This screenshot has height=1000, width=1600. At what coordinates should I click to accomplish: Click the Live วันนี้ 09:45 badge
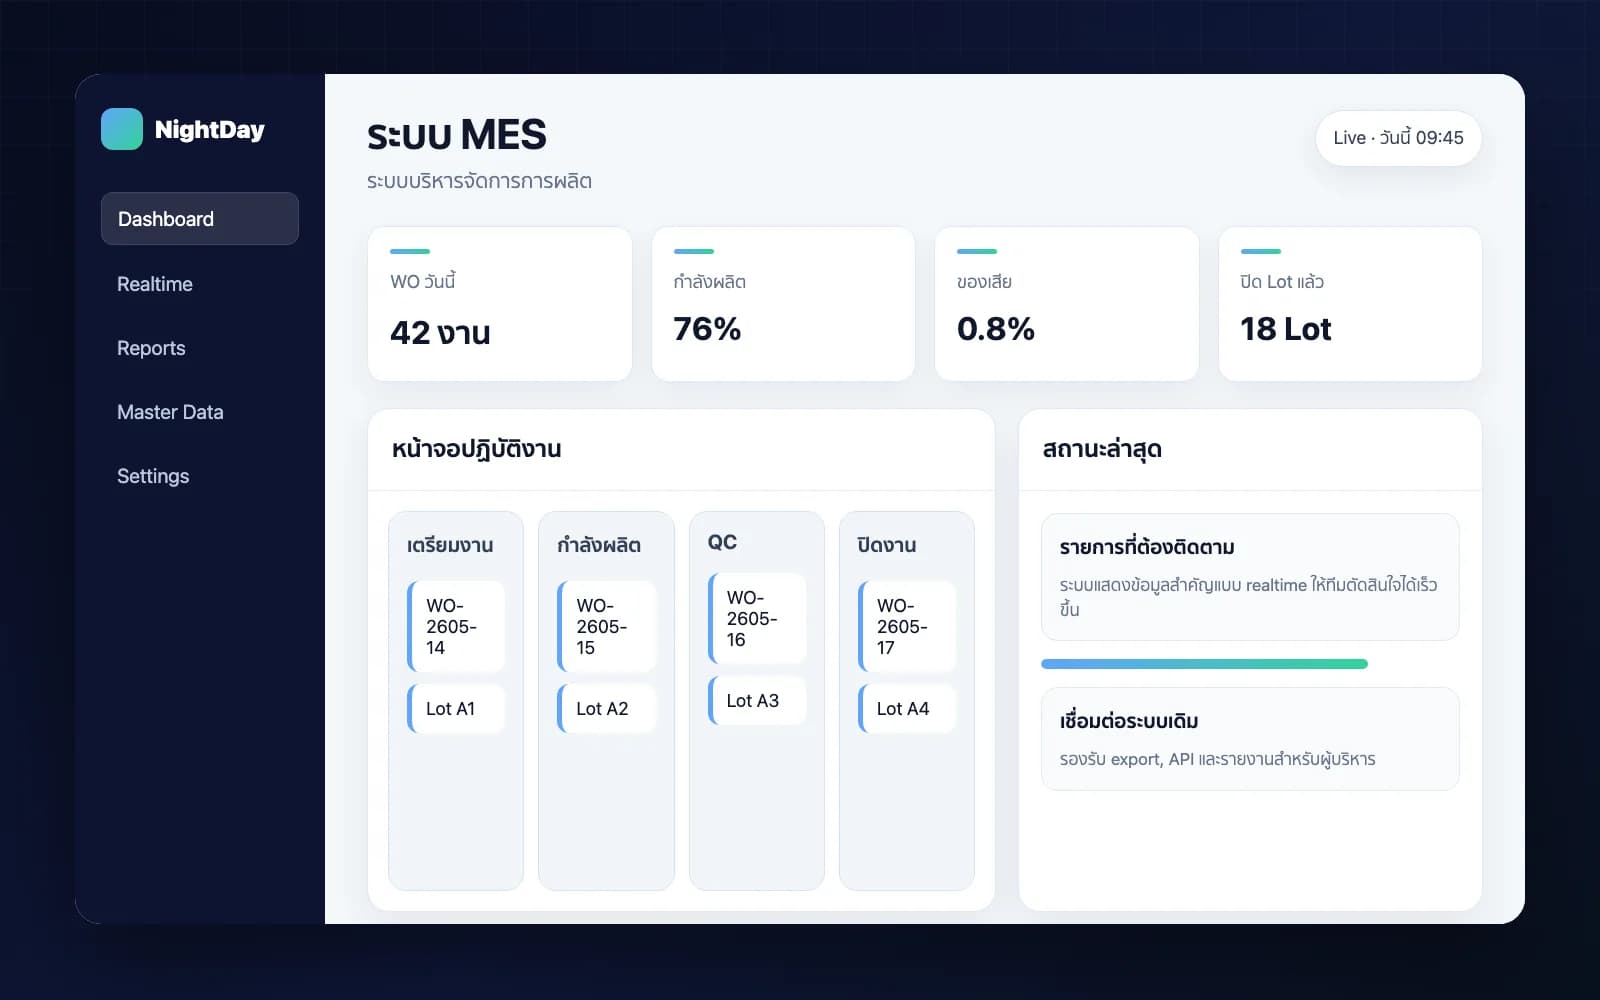(1398, 138)
